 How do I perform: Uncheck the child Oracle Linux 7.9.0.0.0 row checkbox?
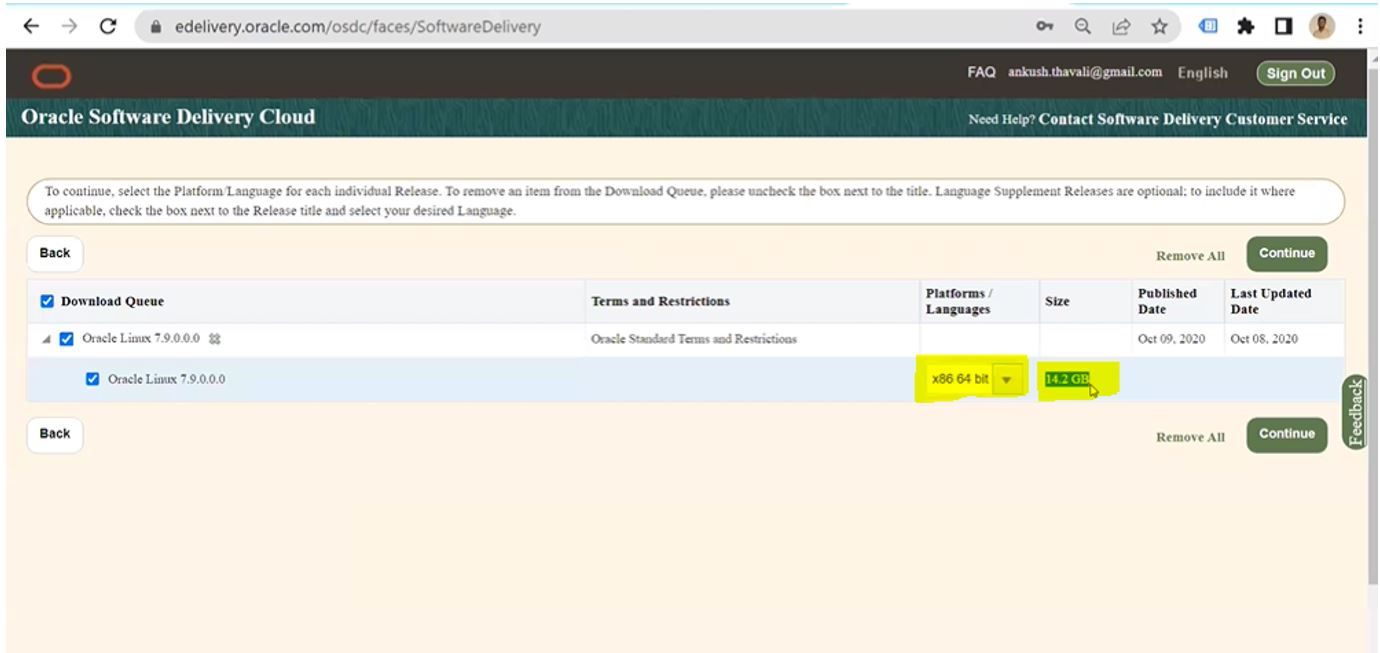pos(93,379)
